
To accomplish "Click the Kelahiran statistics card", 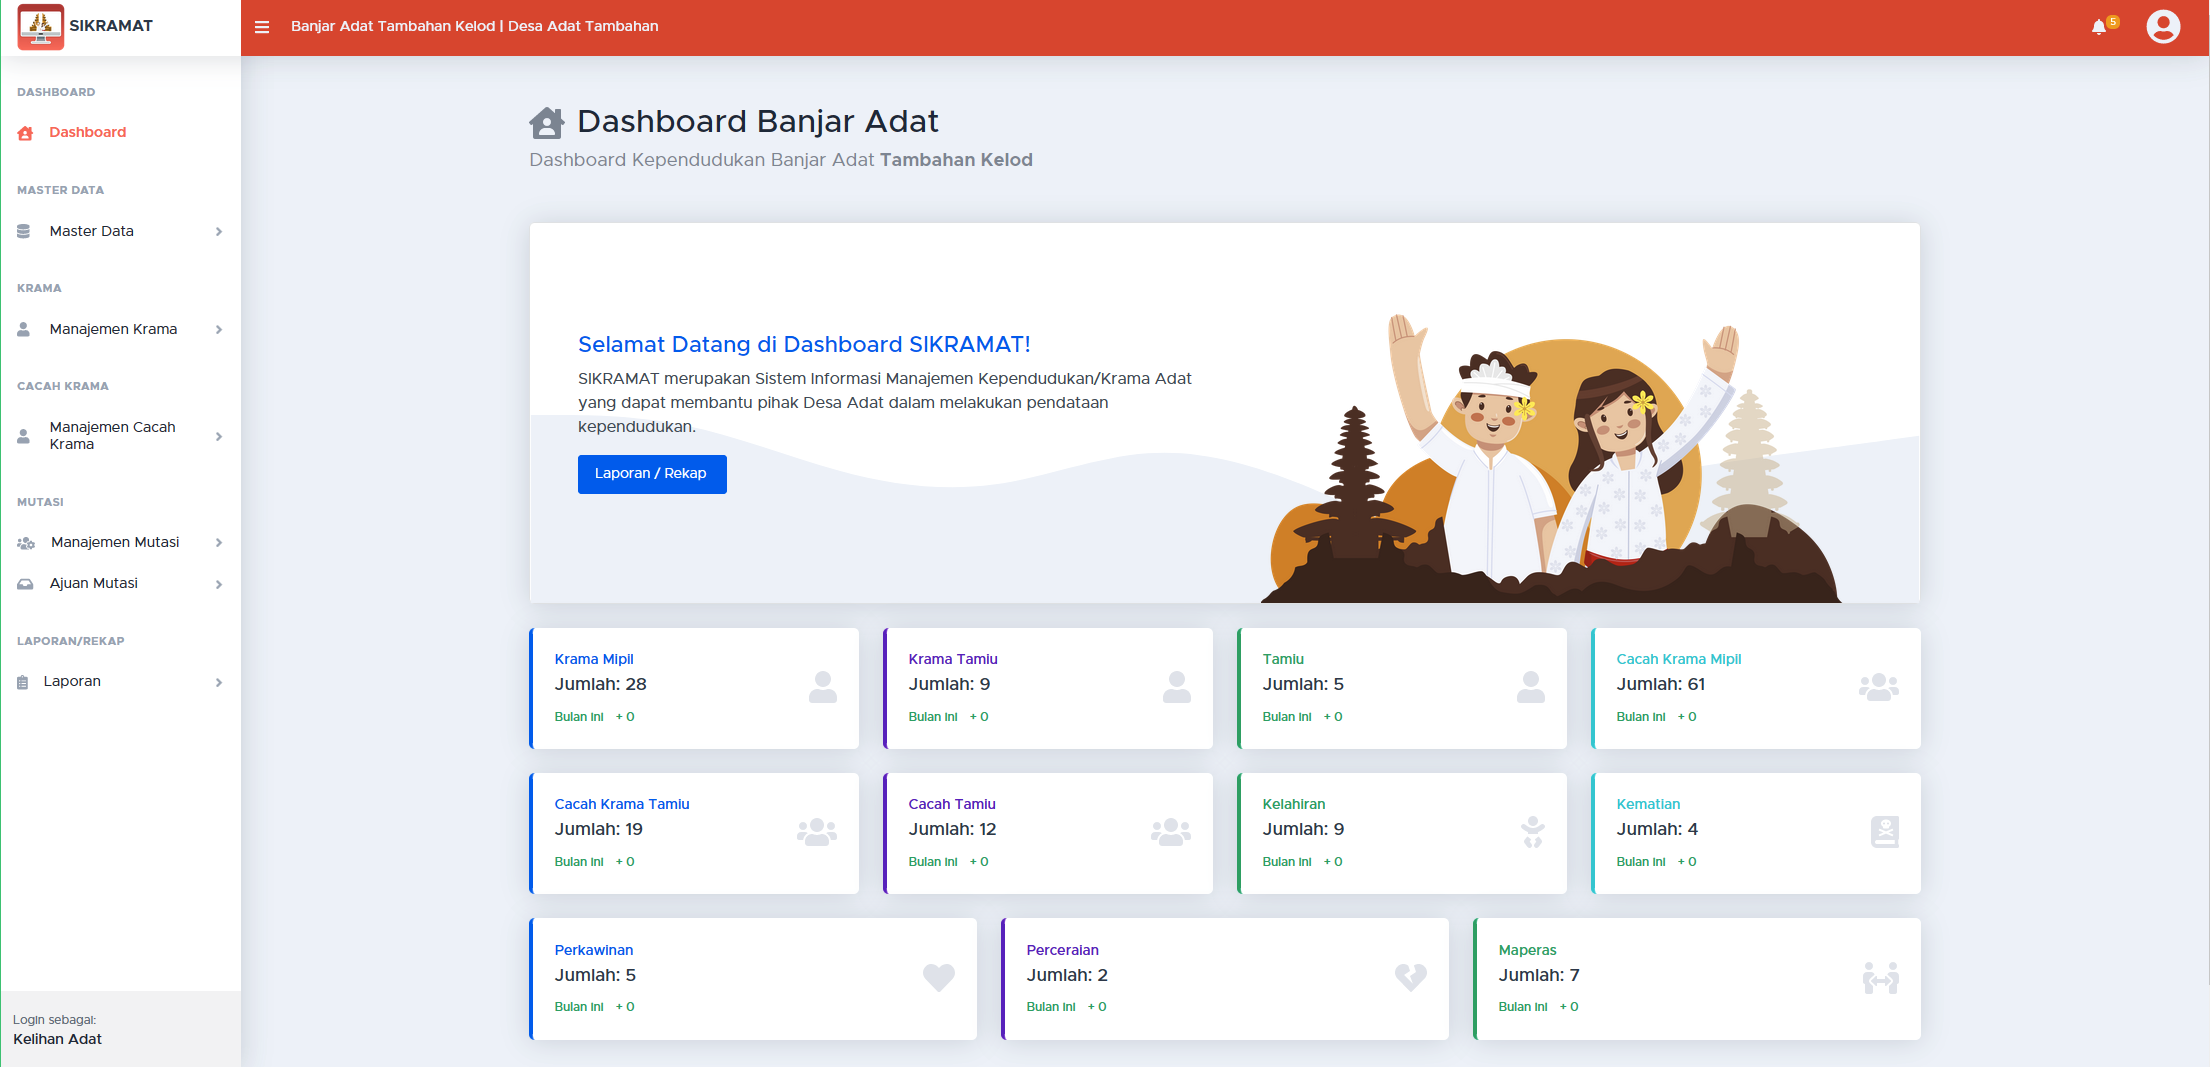I will point(1402,832).
